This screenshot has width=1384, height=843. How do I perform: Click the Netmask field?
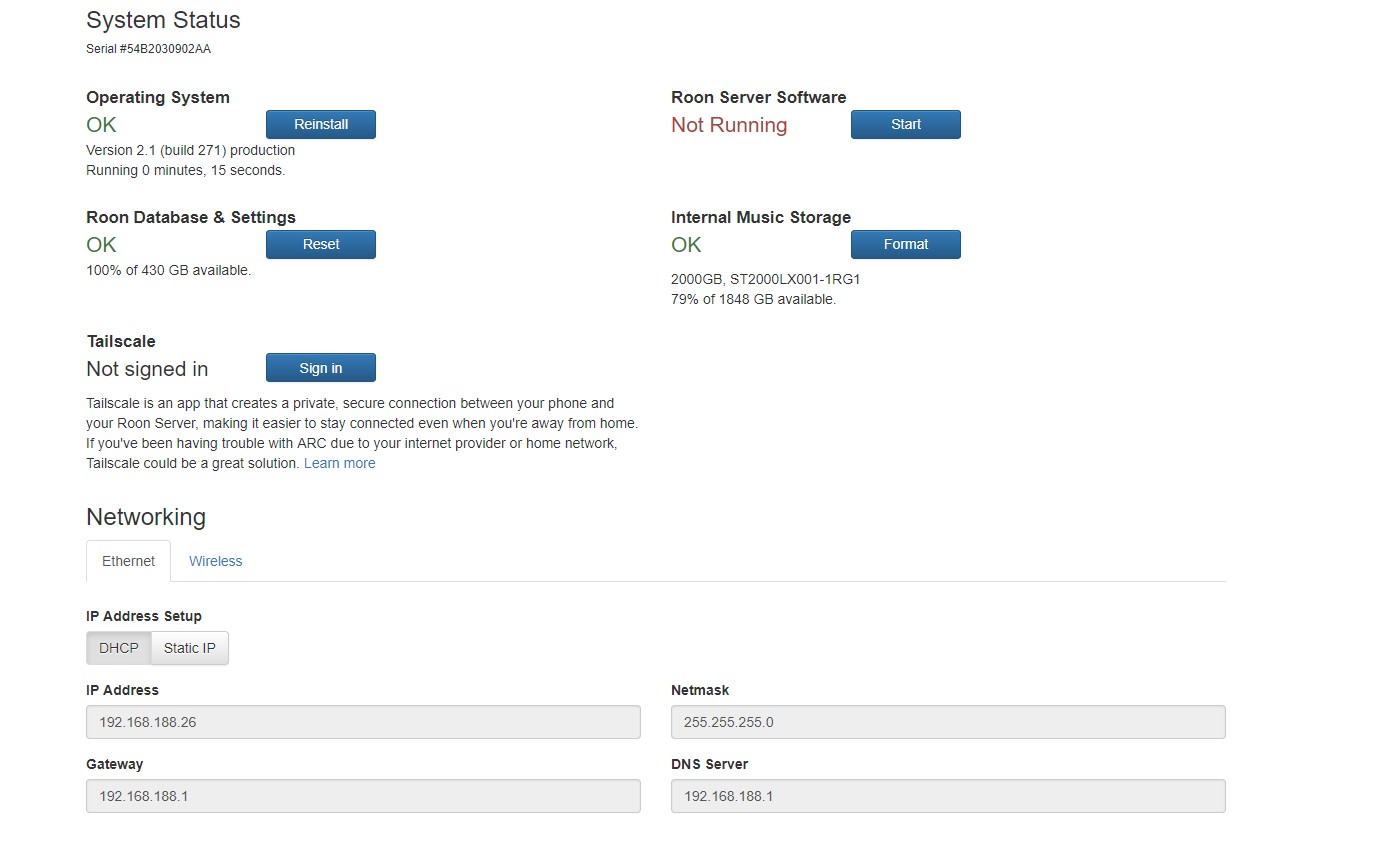click(948, 722)
